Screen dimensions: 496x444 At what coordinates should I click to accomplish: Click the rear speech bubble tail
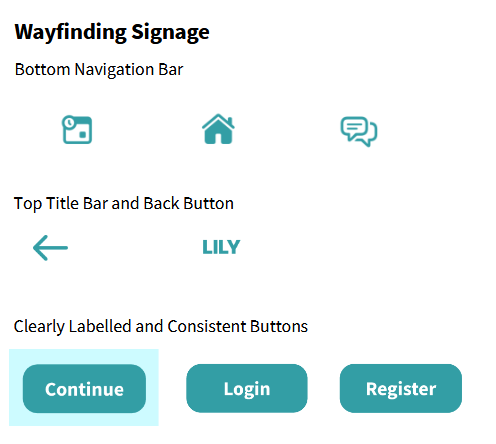point(367,143)
